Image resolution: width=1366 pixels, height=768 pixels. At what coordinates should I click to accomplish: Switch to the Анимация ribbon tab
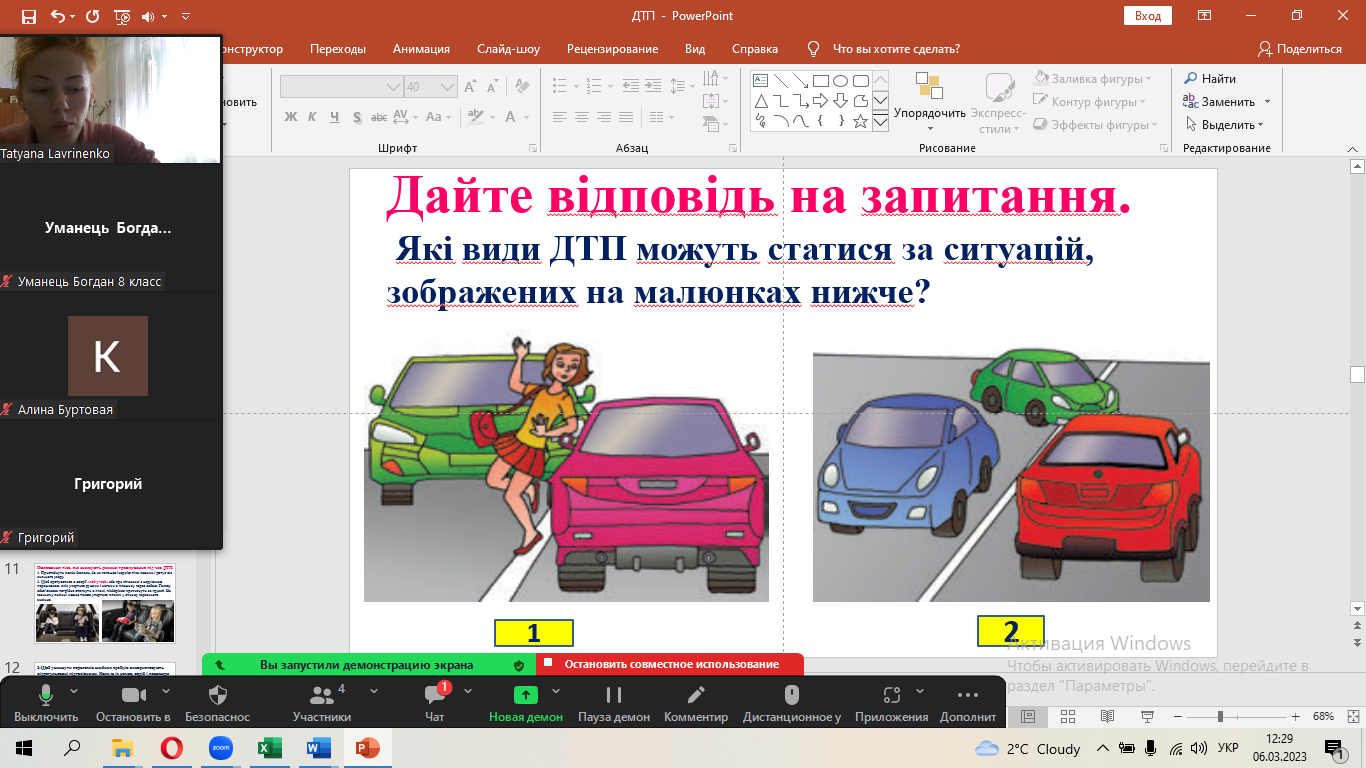[x=421, y=49]
